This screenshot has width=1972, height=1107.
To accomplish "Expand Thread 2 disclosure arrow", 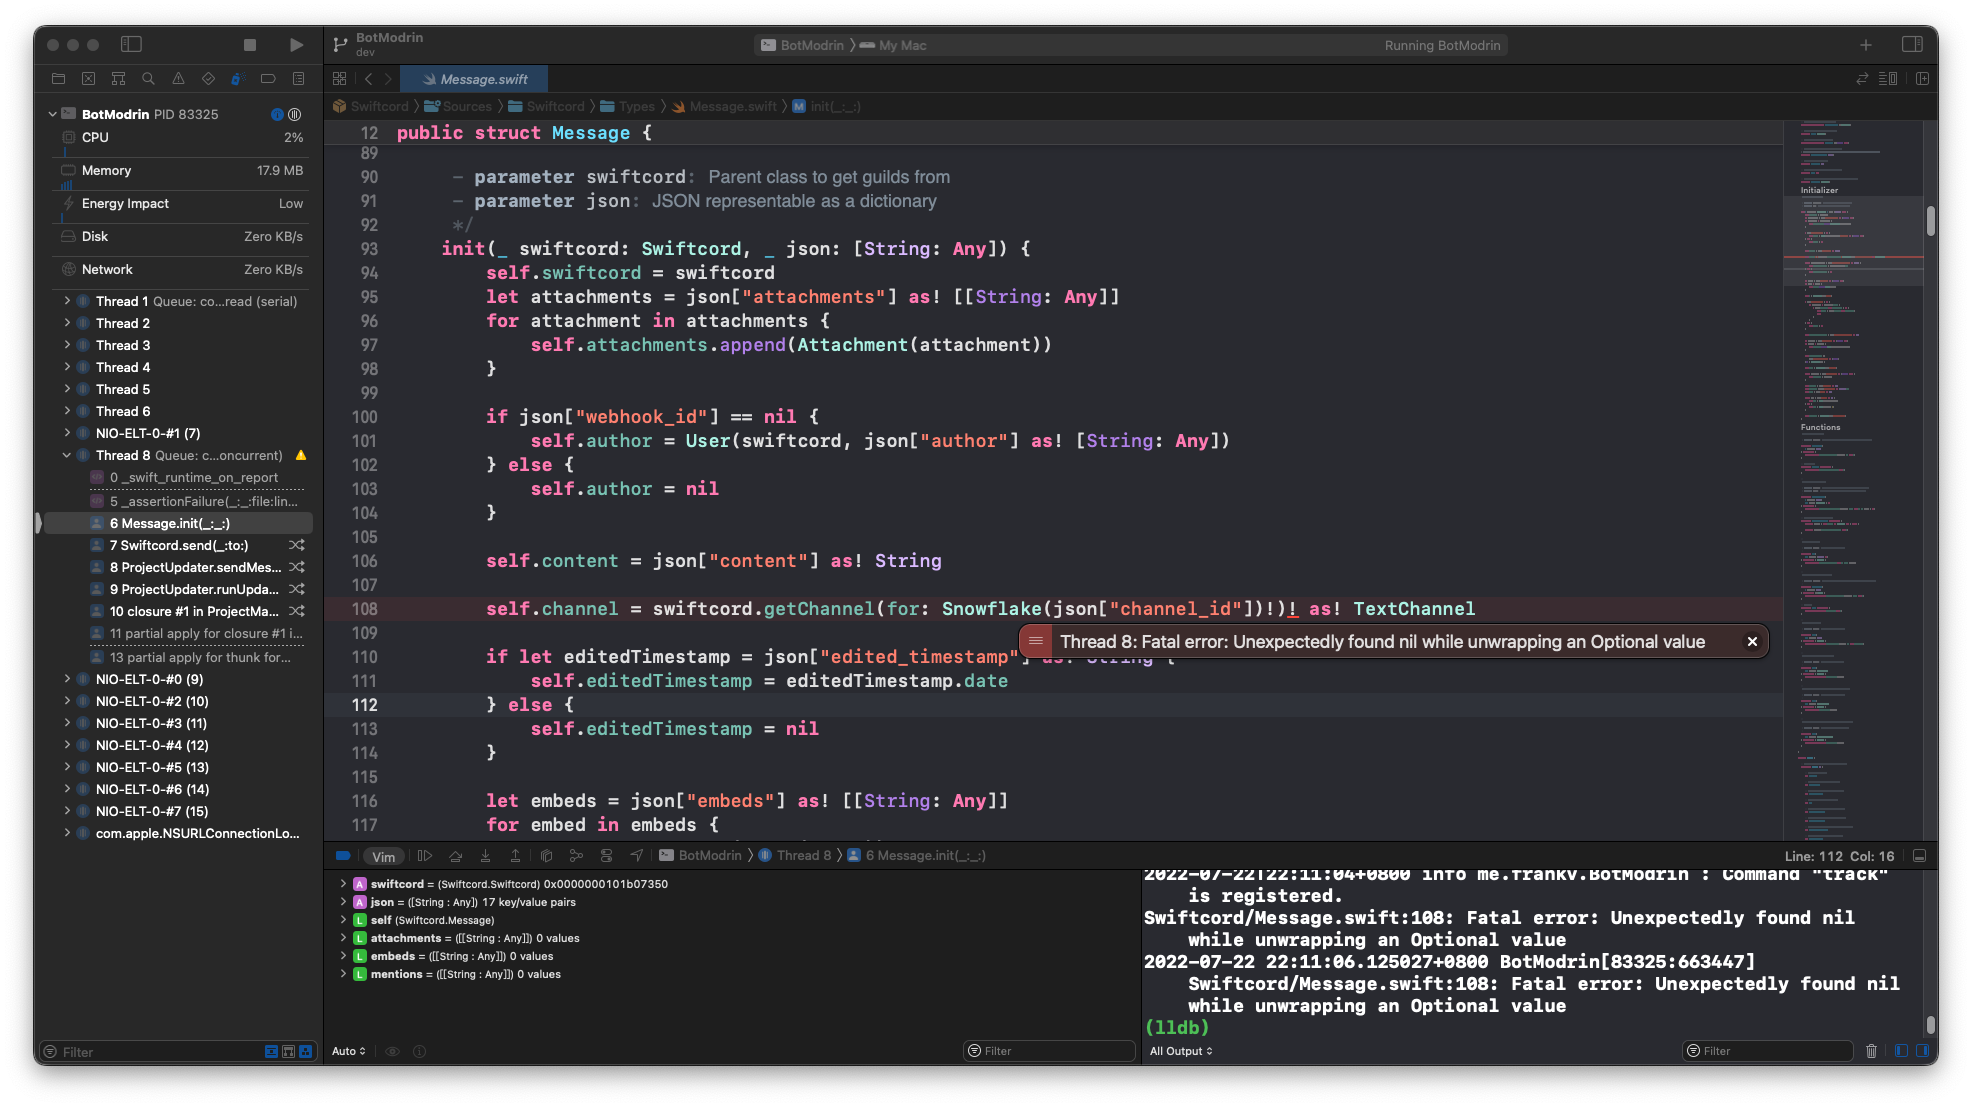I will (67, 323).
